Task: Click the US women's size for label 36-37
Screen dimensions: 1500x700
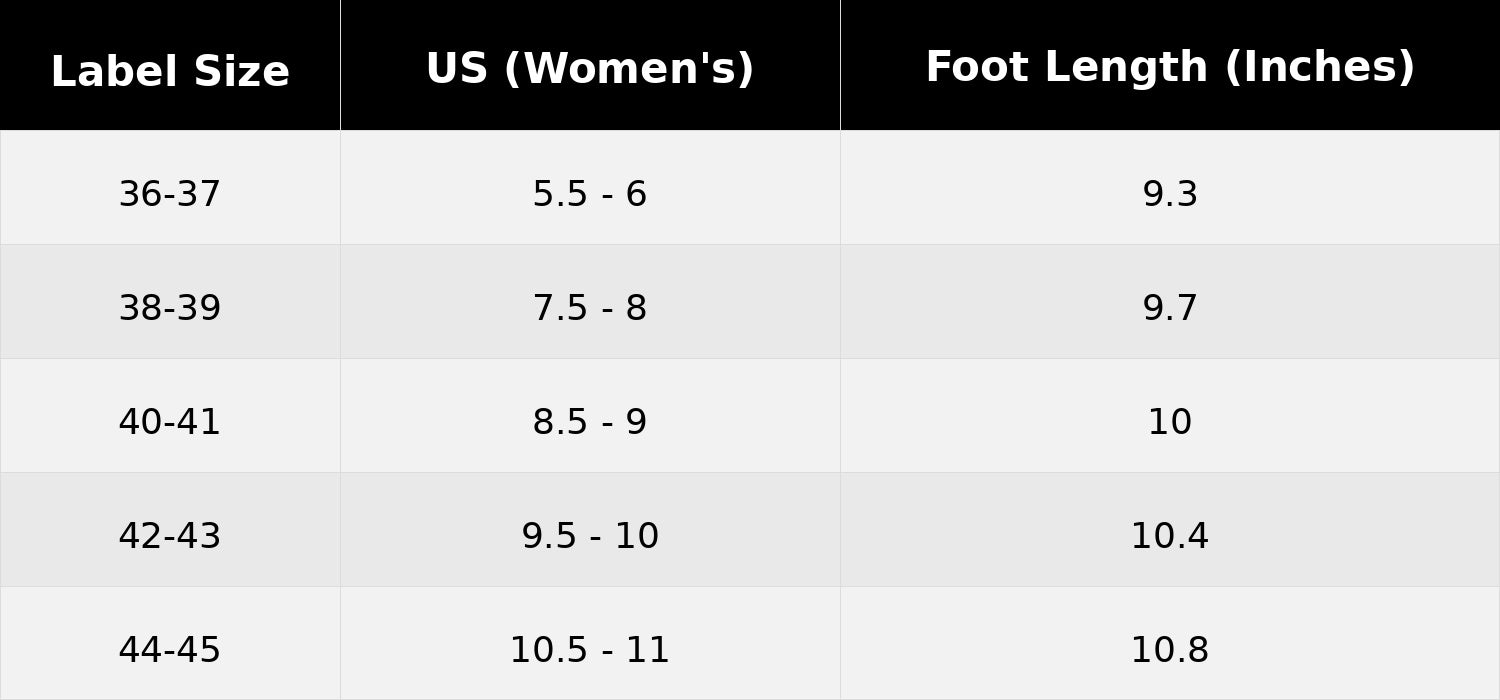Action: coord(590,194)
